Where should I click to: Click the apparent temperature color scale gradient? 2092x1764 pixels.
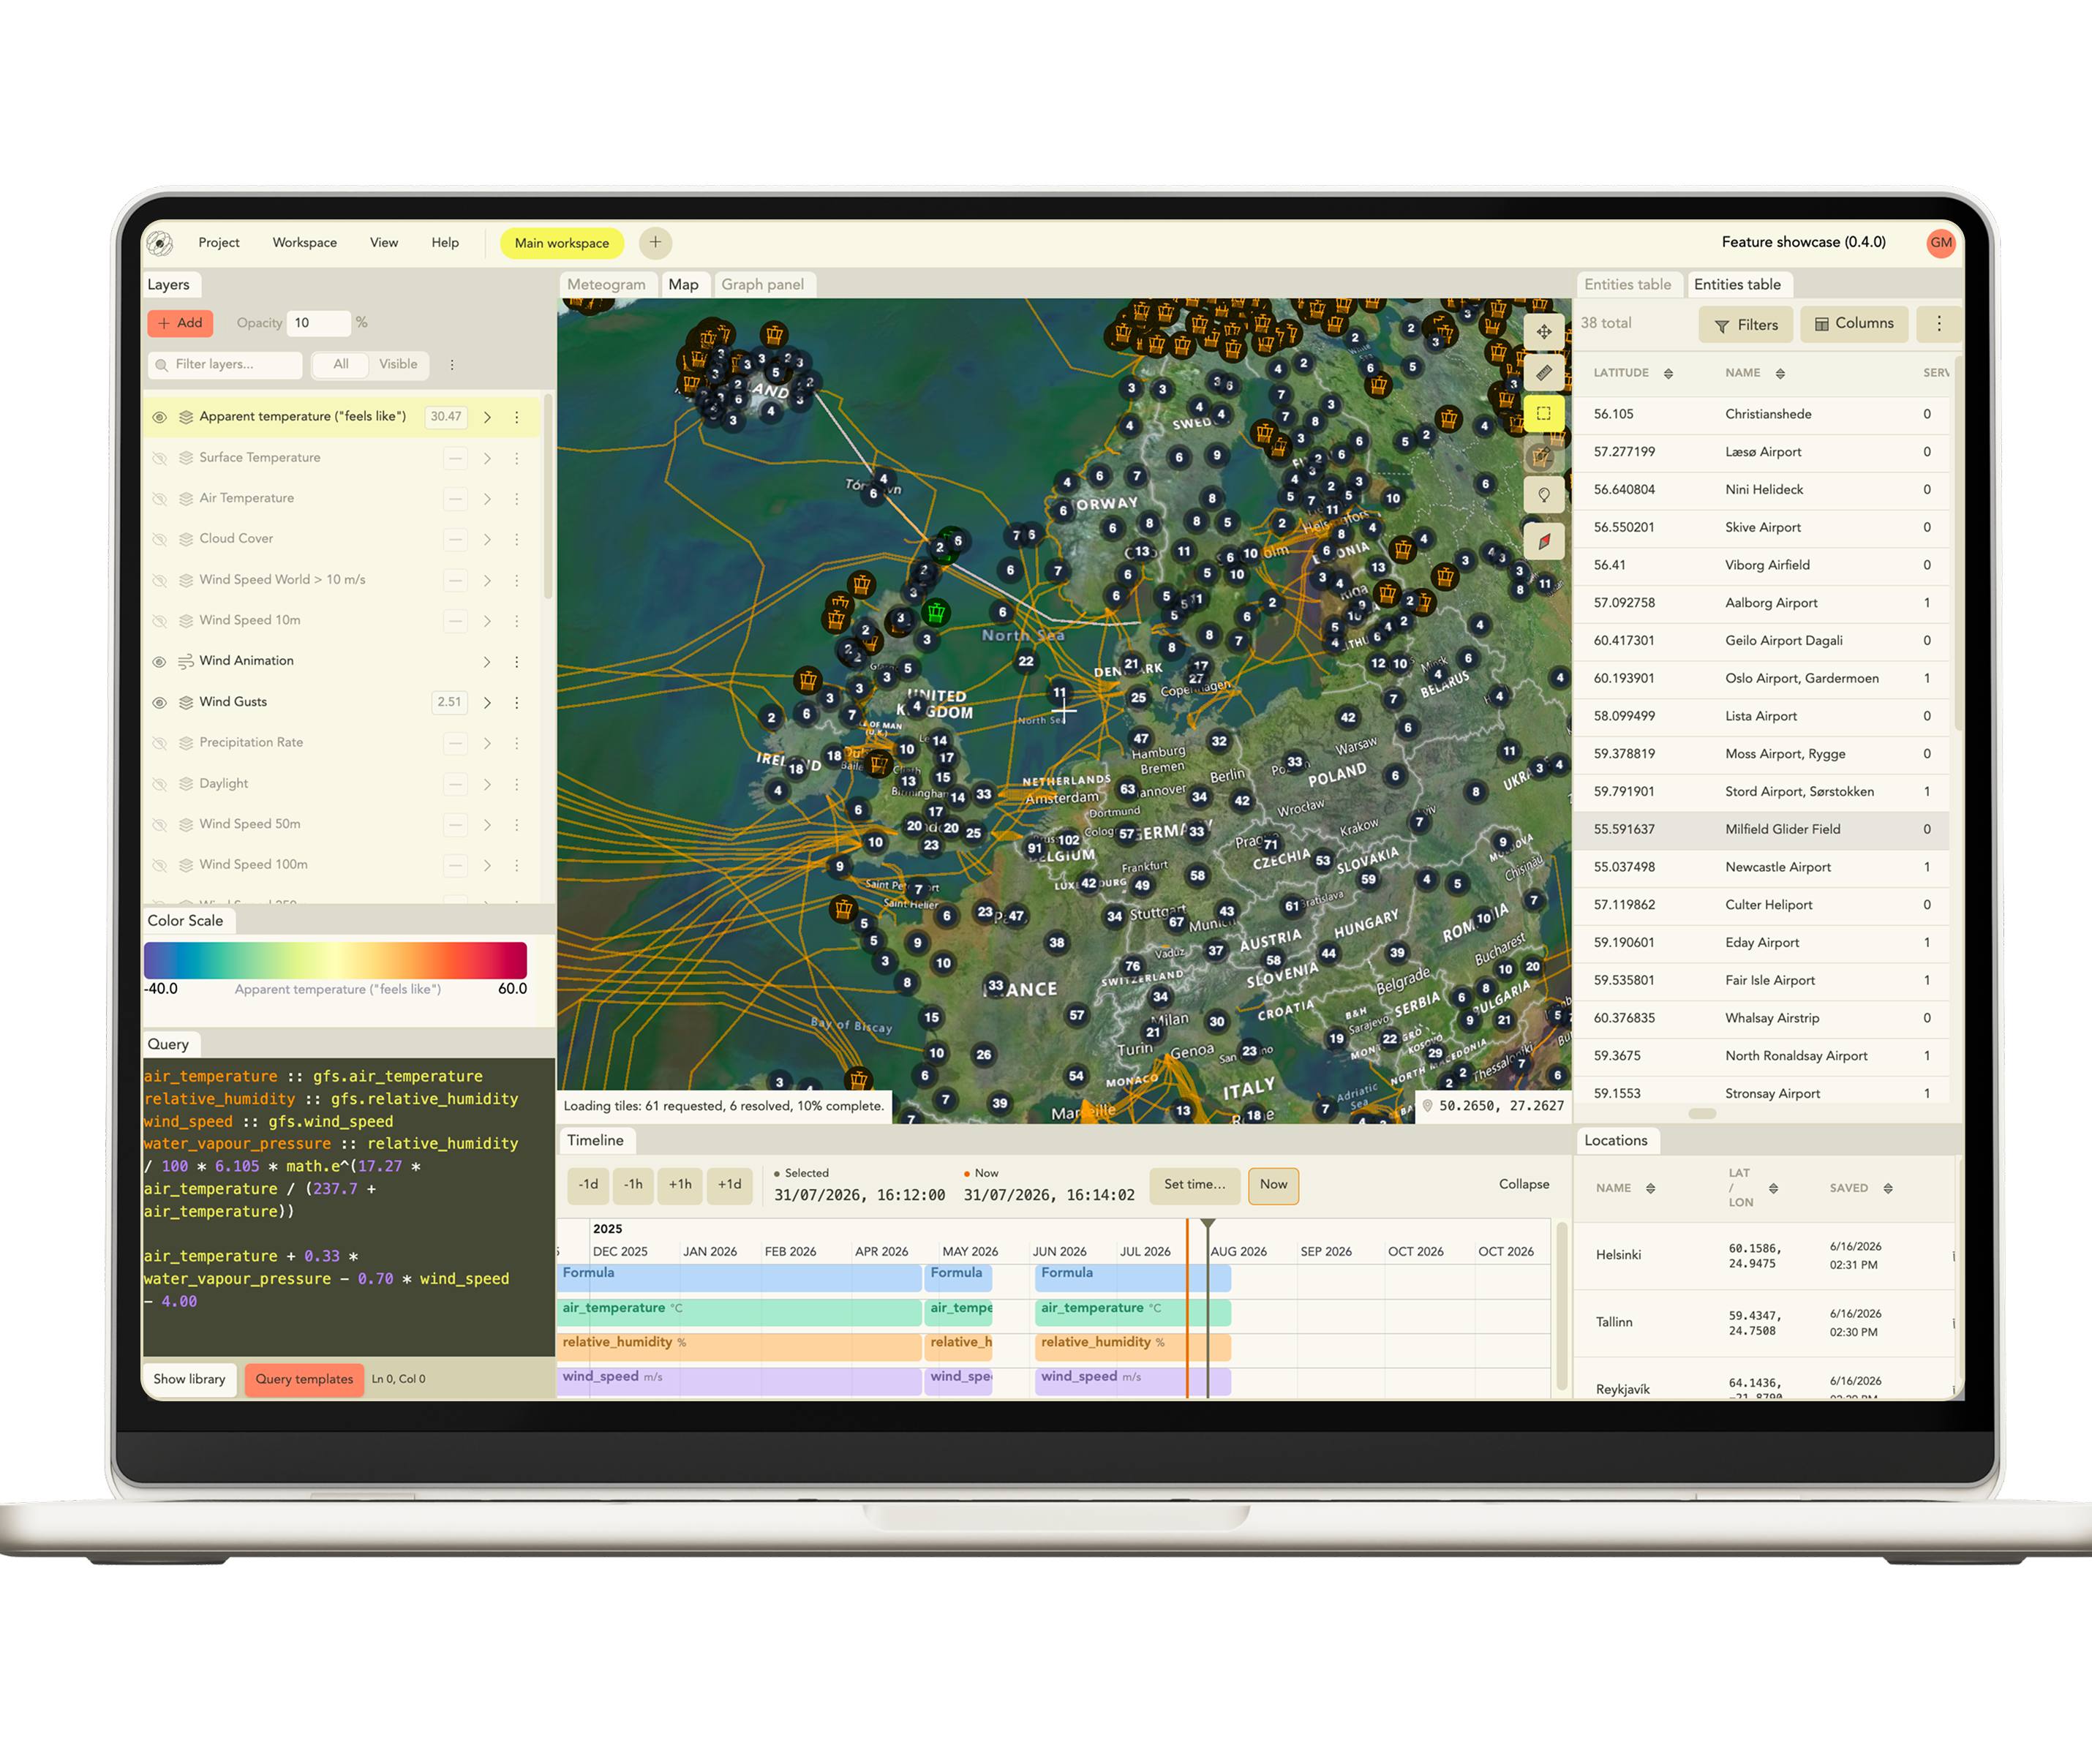pos(335,960)
